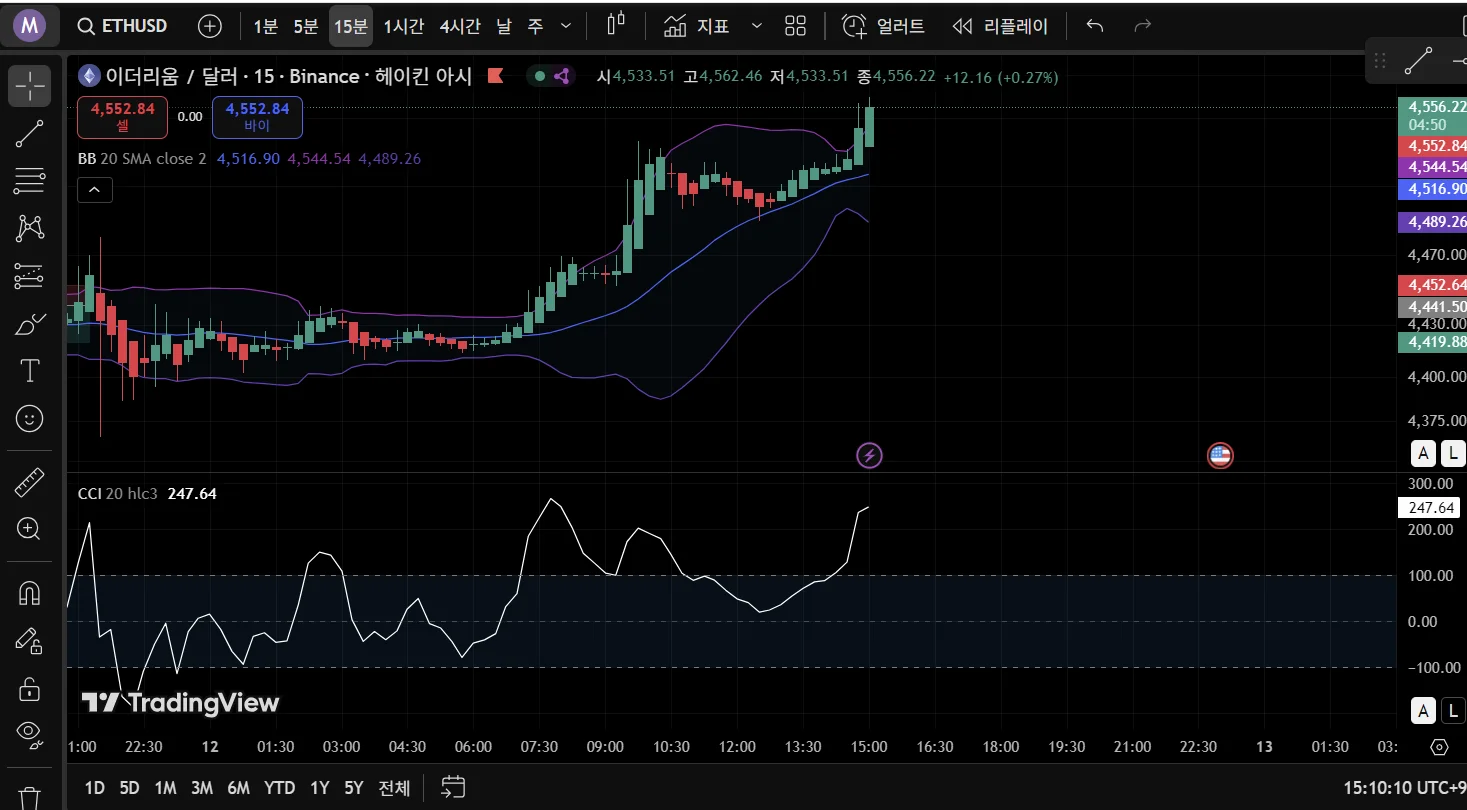Click the ETHUSD symbol search field
The height and width of the screenshot is (810, 1467).
(123, 26)
